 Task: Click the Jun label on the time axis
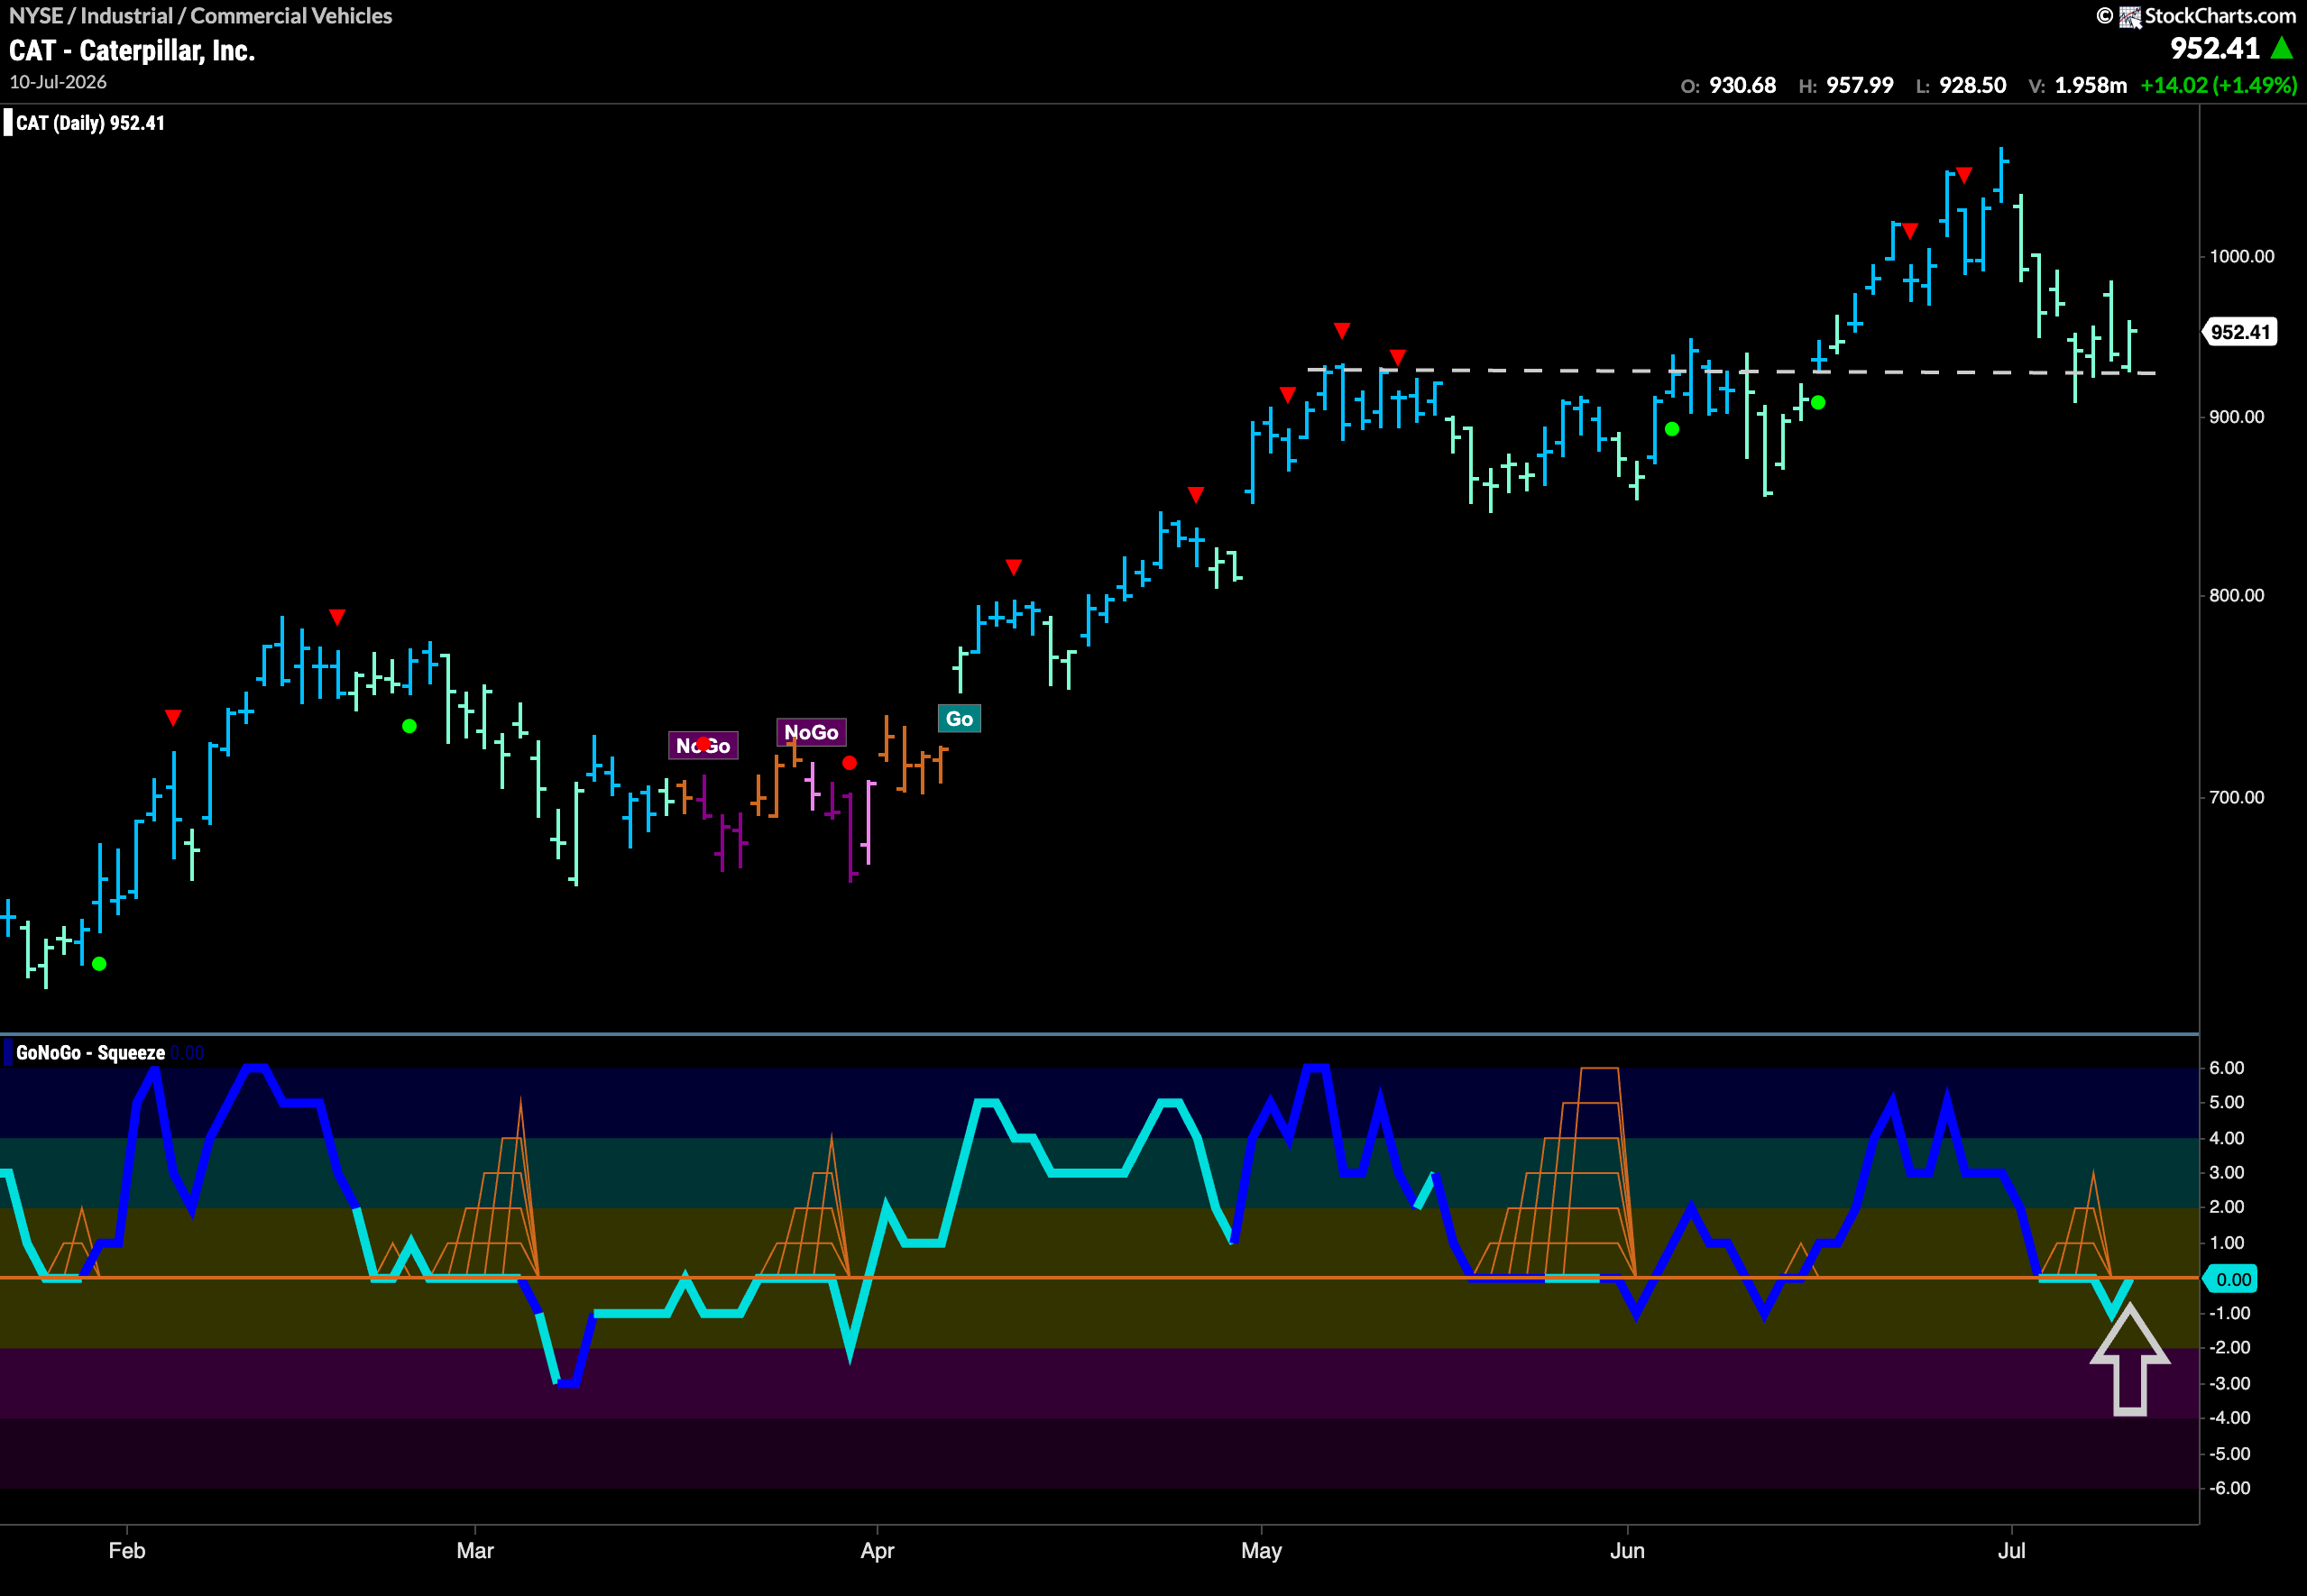[x=1627, y=1550]
